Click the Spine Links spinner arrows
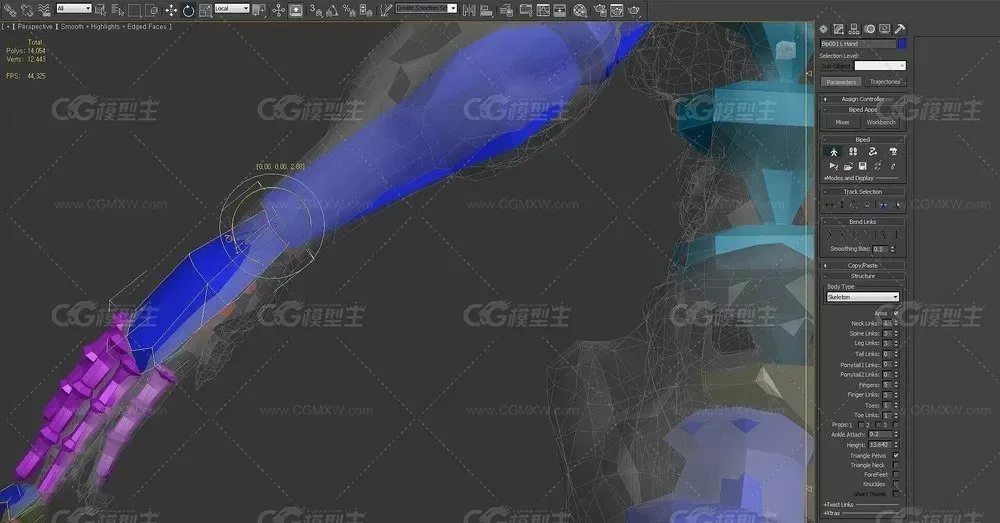This screenshot has height=523, width=1000. click(x=896, y=334)
